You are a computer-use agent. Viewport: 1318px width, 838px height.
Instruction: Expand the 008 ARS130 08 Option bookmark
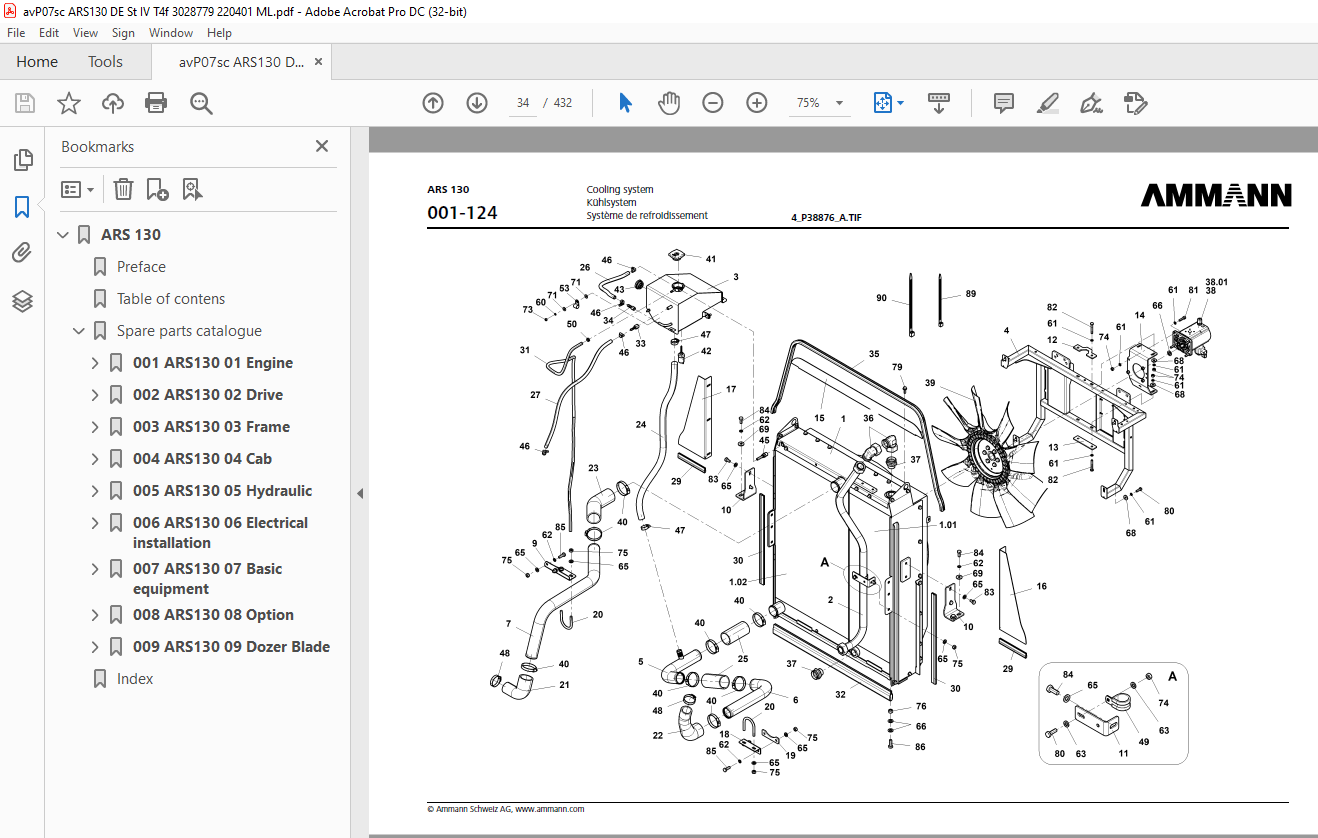pyautogui.click(x=95, y=615)
